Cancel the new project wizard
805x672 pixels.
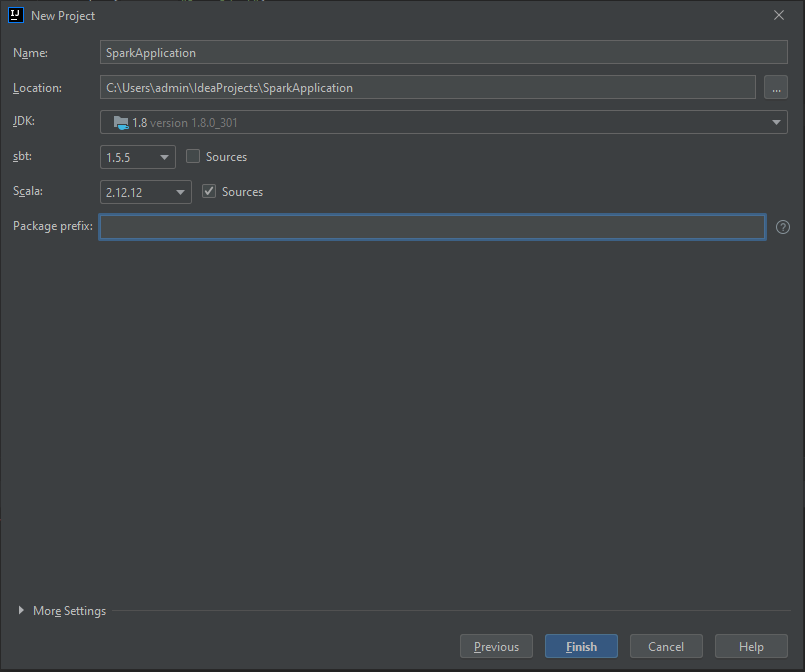pyautogui.click(x=666, y=647)
